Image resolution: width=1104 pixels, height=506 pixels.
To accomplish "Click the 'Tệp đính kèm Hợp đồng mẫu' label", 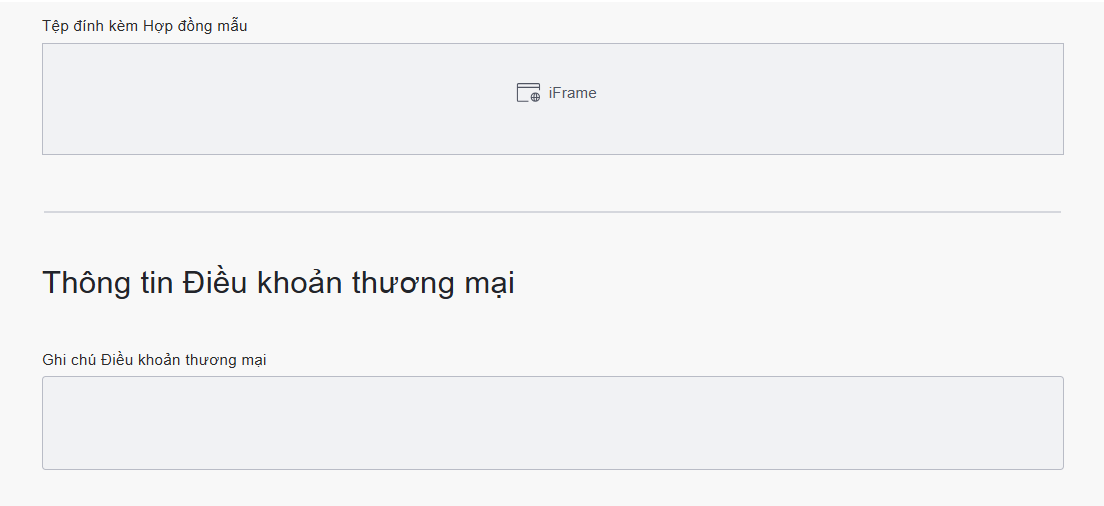I will 144,26.
